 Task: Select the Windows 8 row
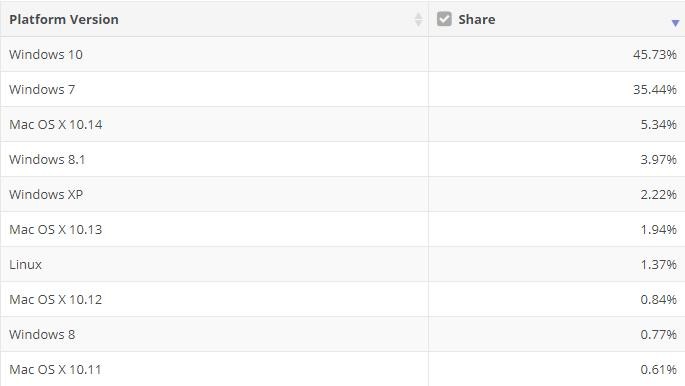(x=342, y=334)
